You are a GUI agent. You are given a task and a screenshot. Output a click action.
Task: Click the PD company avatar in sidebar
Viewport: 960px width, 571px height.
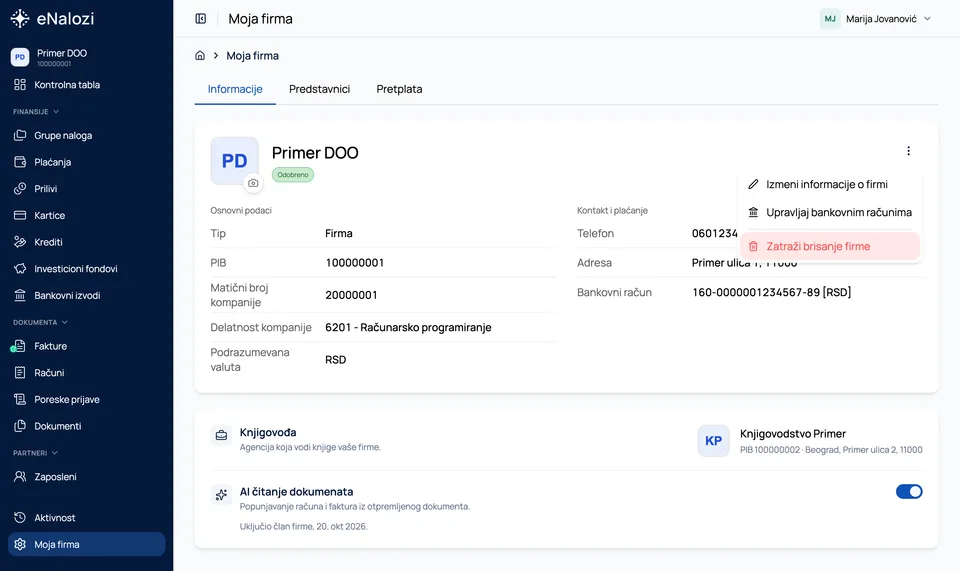[x=20, y=57]
